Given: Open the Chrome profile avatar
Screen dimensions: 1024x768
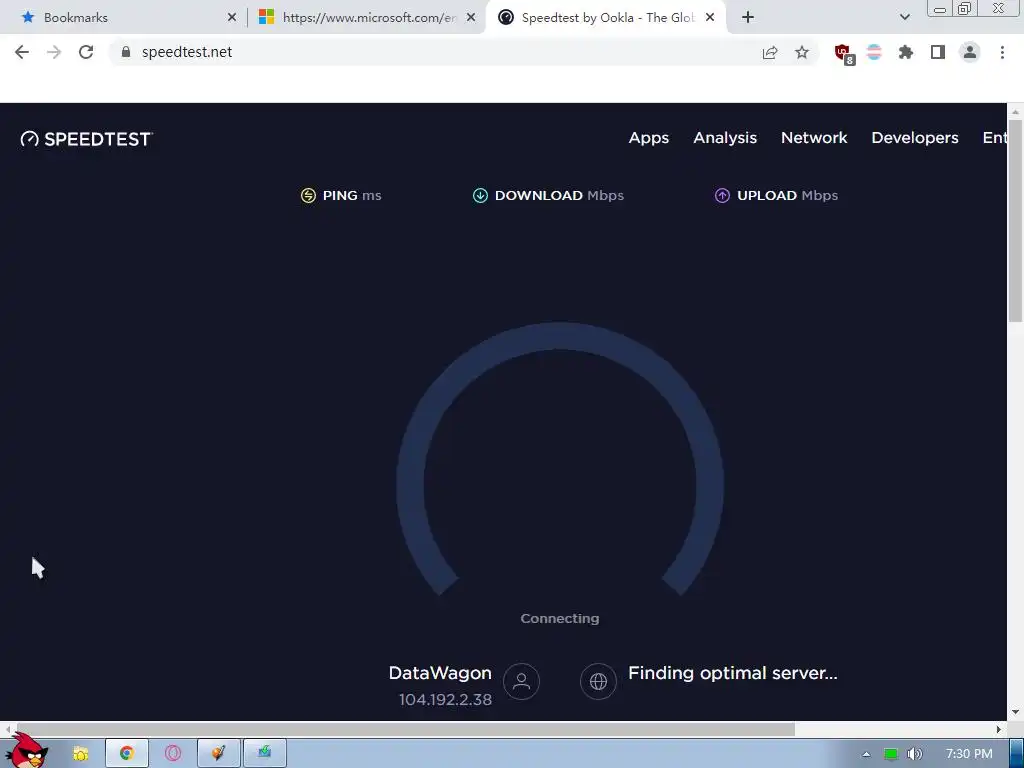Looking at the screenshot, I should click(x=970, y=52).
